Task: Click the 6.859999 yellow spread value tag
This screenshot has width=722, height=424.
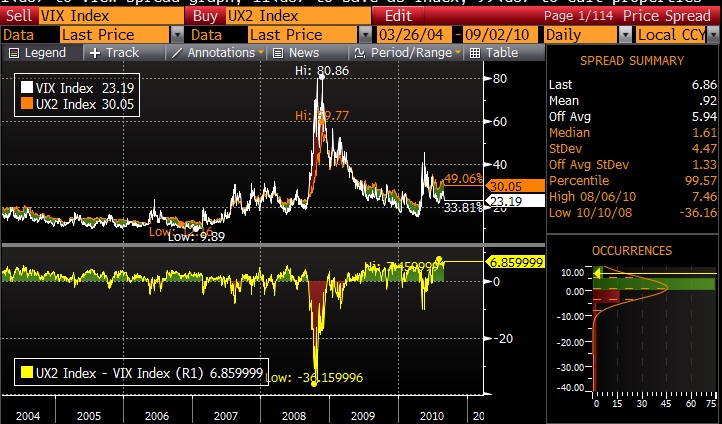Action: tap(516, 262)
